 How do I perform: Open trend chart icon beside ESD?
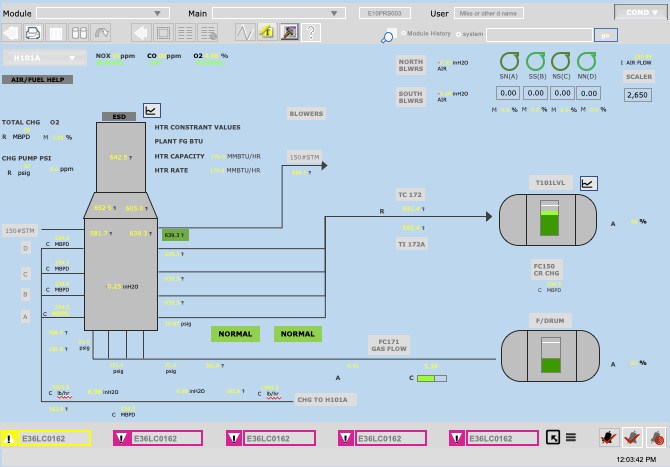(x=152, y=110)
